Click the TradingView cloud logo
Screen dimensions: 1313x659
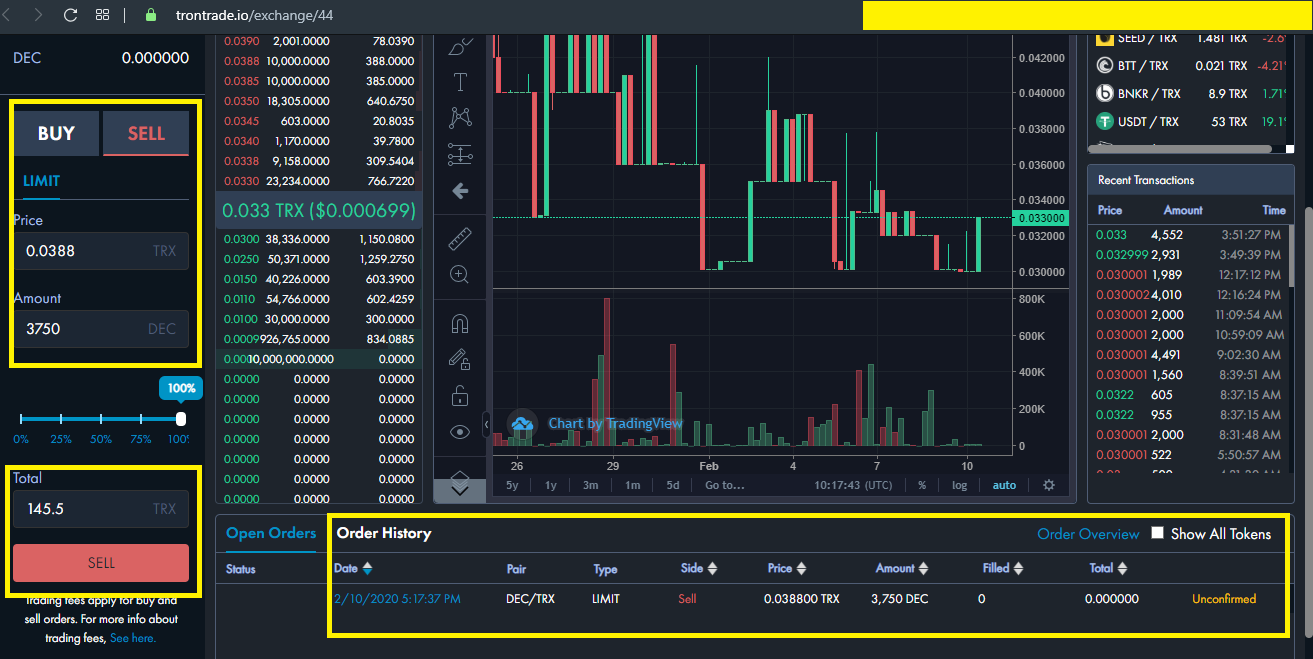pyautogui.click(x=522, y=424)
